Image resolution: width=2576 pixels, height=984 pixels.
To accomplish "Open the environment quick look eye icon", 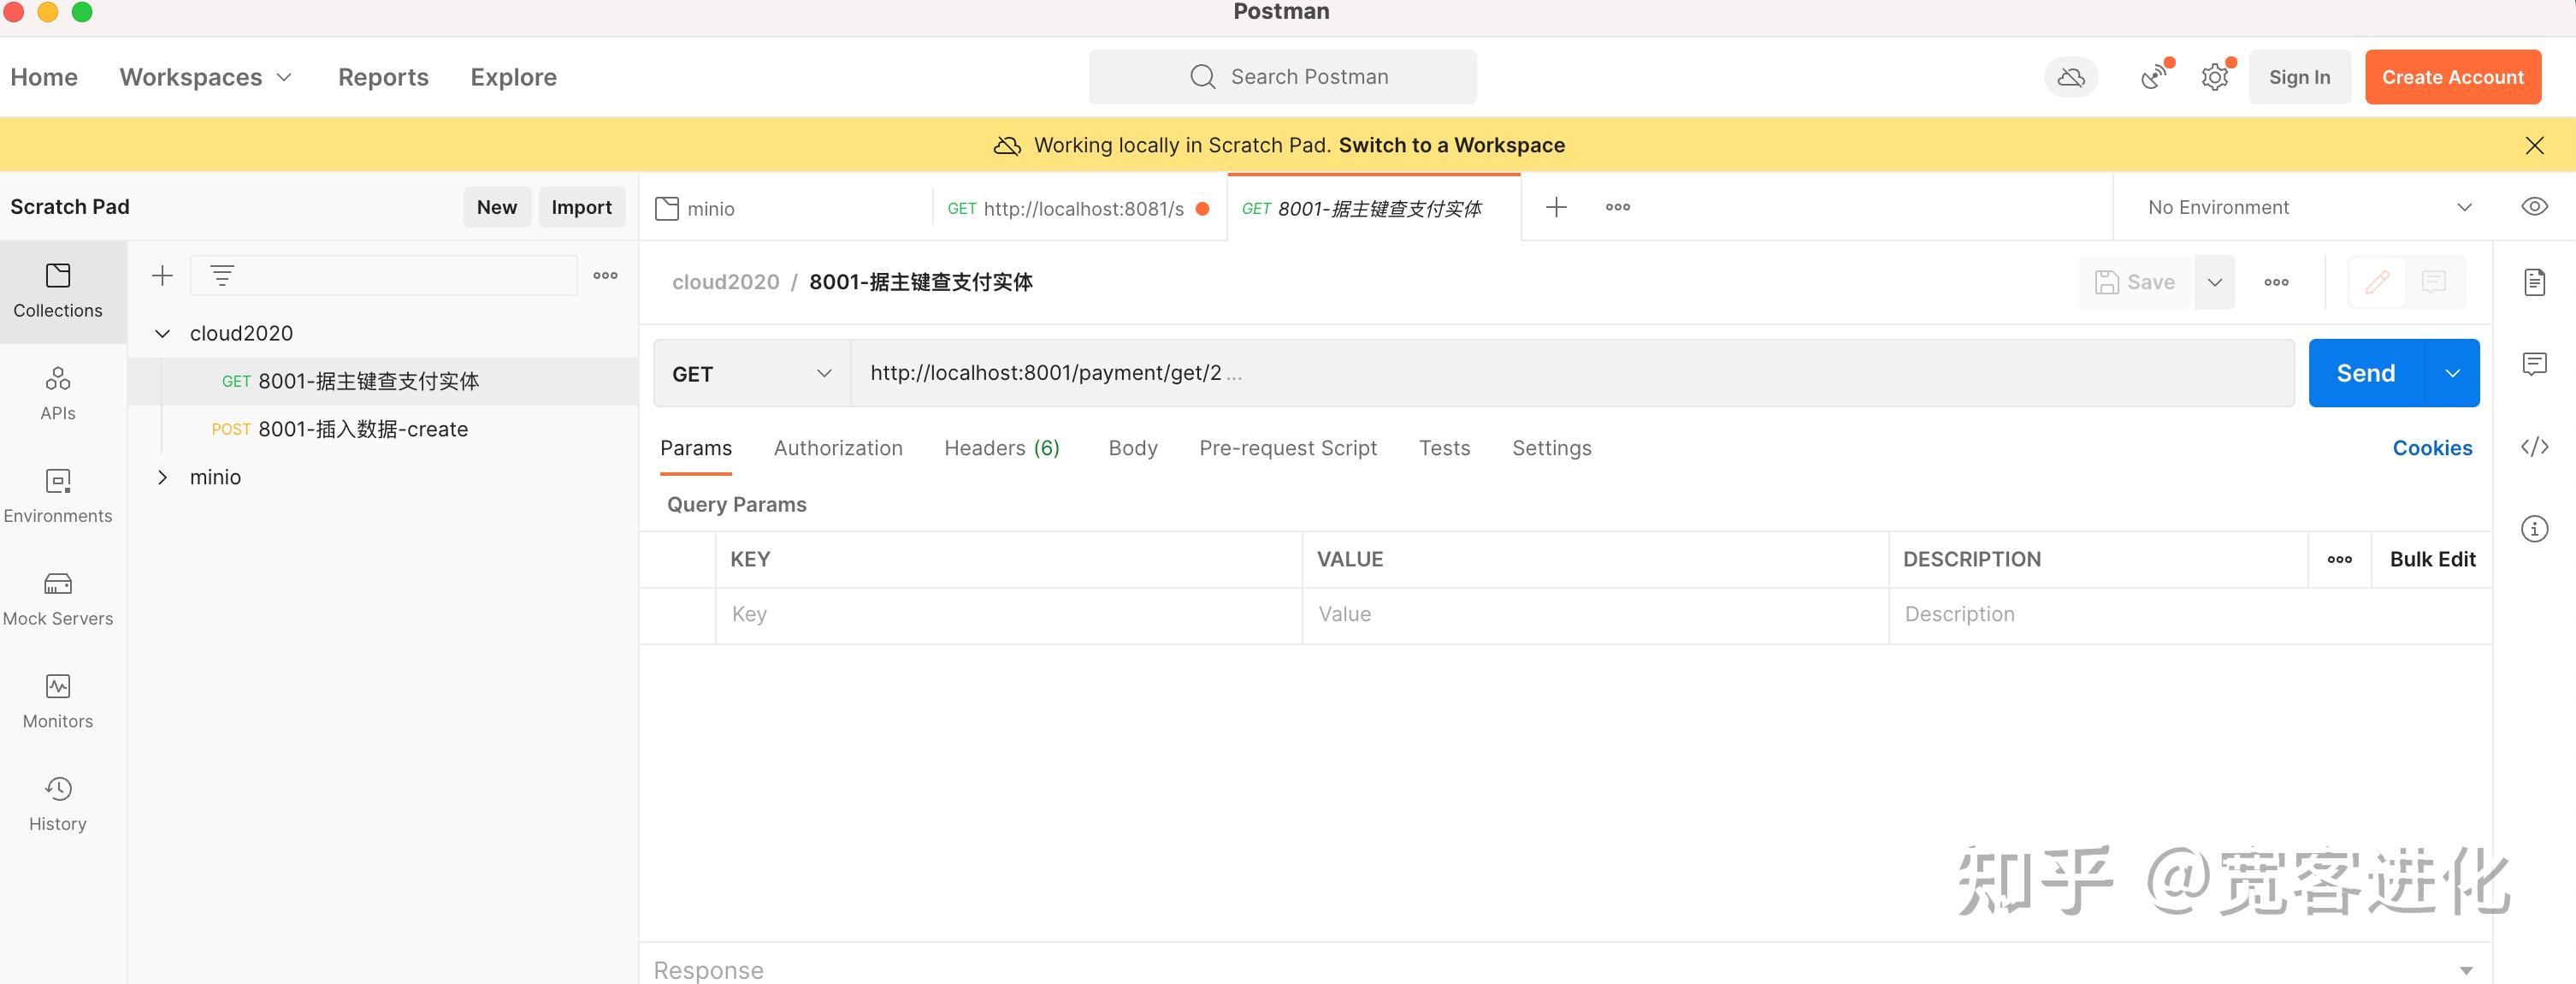I will (2534, 207).
